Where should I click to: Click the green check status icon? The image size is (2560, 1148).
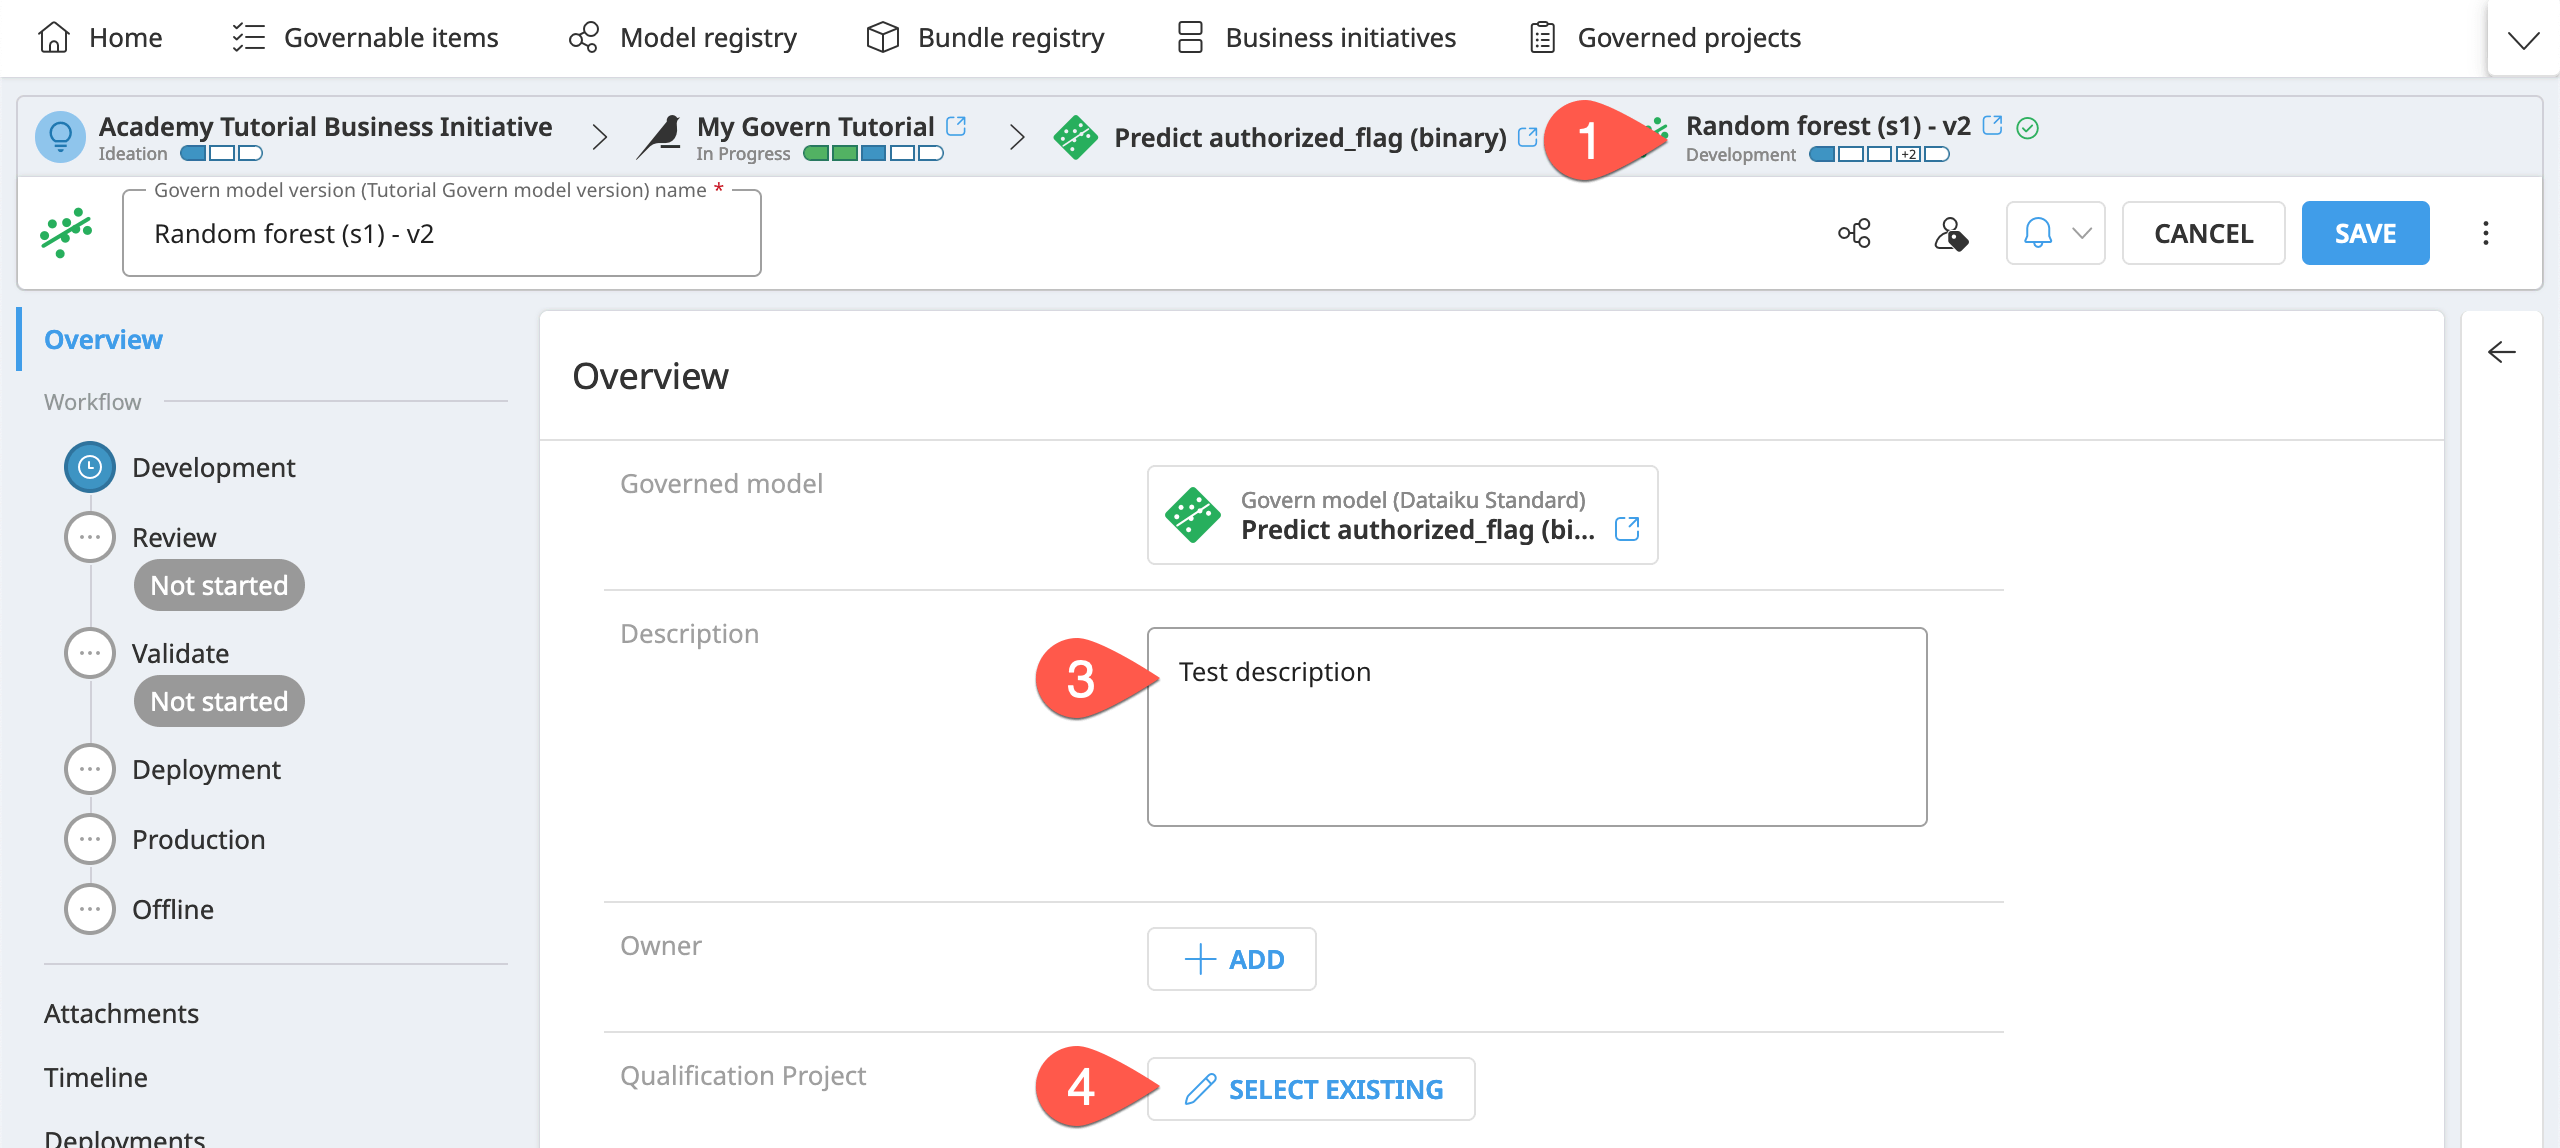coord(2028,128)
